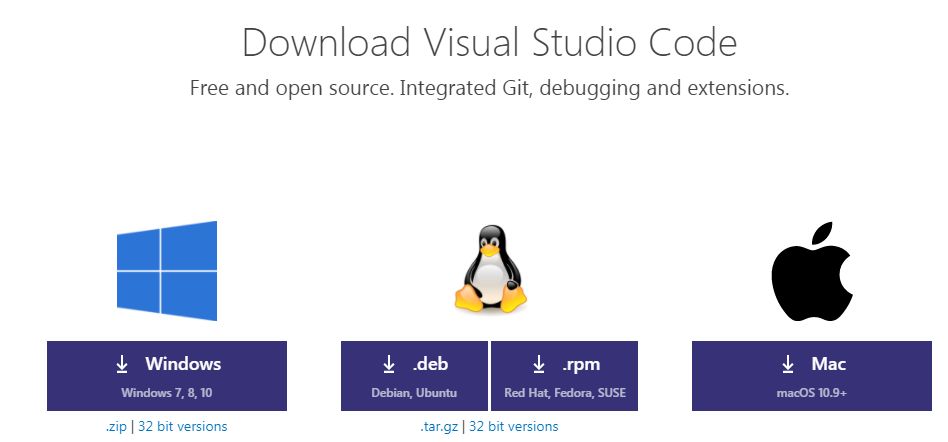Open the Windows .zip download link
The height and width of the screenshot is (442, 948).
tap(116, 426)
